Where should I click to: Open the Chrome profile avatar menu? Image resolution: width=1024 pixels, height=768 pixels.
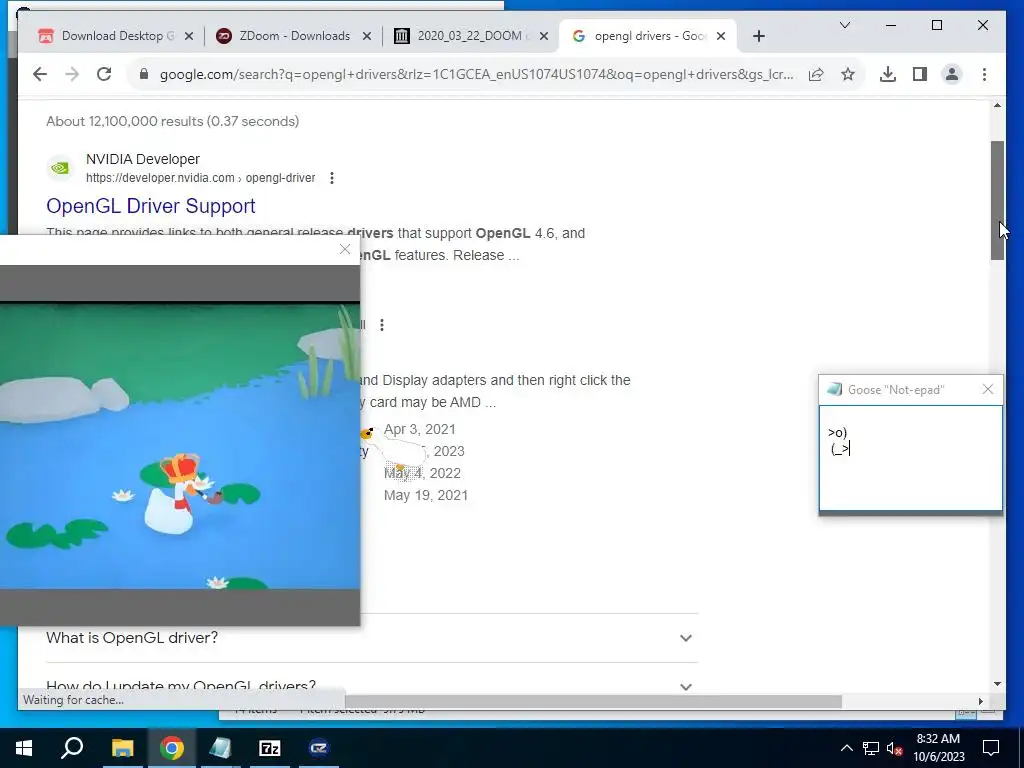coord(952,74)
